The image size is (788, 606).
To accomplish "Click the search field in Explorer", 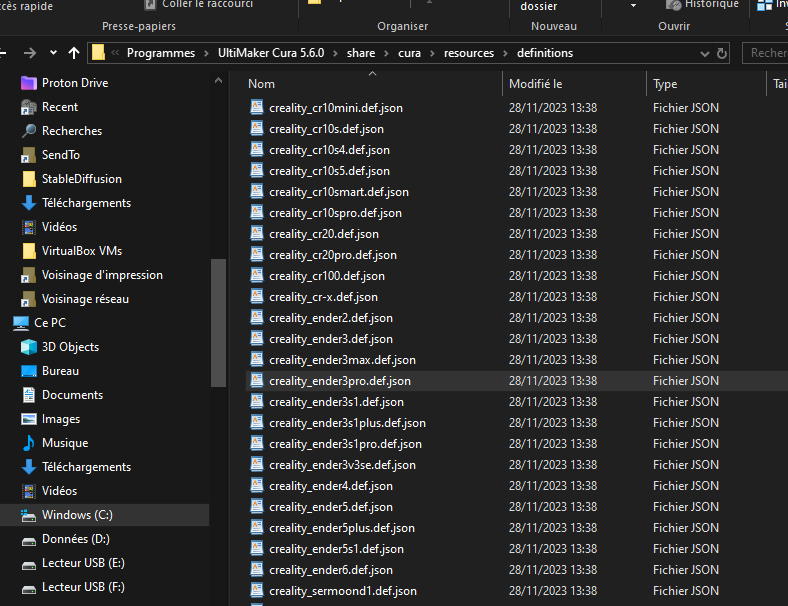I will (x=765, y=53).
